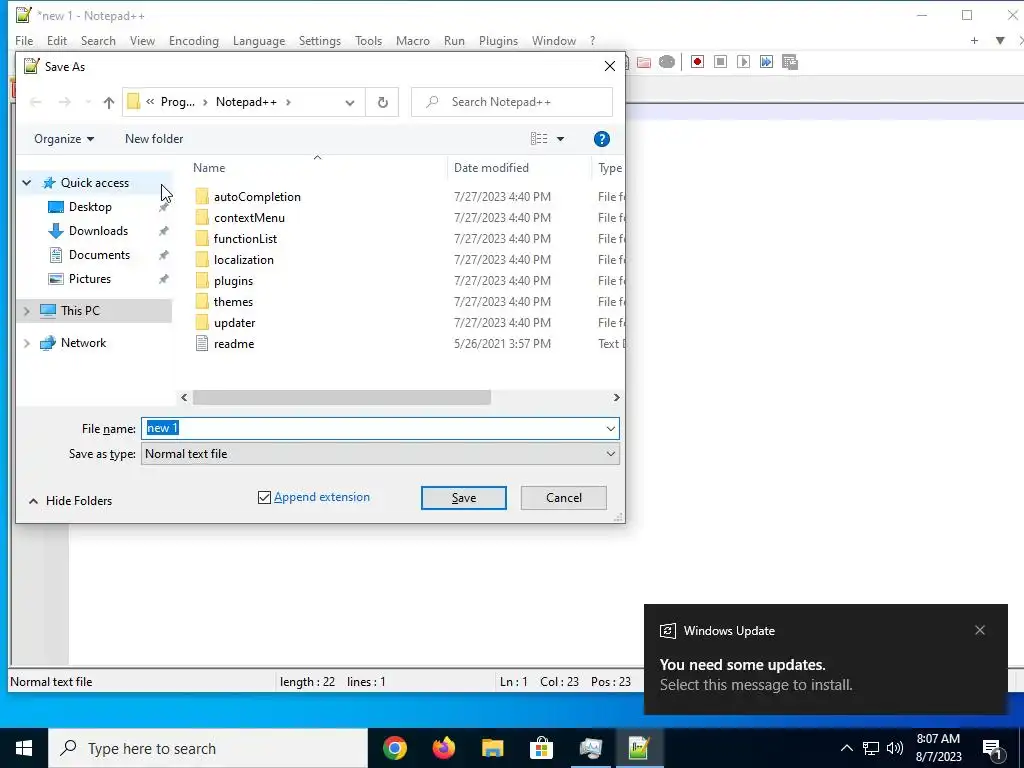Open the Save As help icon
The height and width of the screenshot is (768, 1024).
coord(601,139)
